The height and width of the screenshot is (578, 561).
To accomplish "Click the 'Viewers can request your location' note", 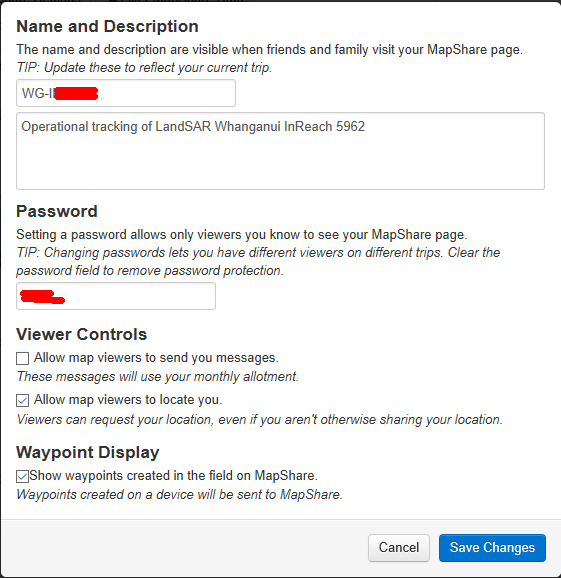I will [x=259, y=419].
